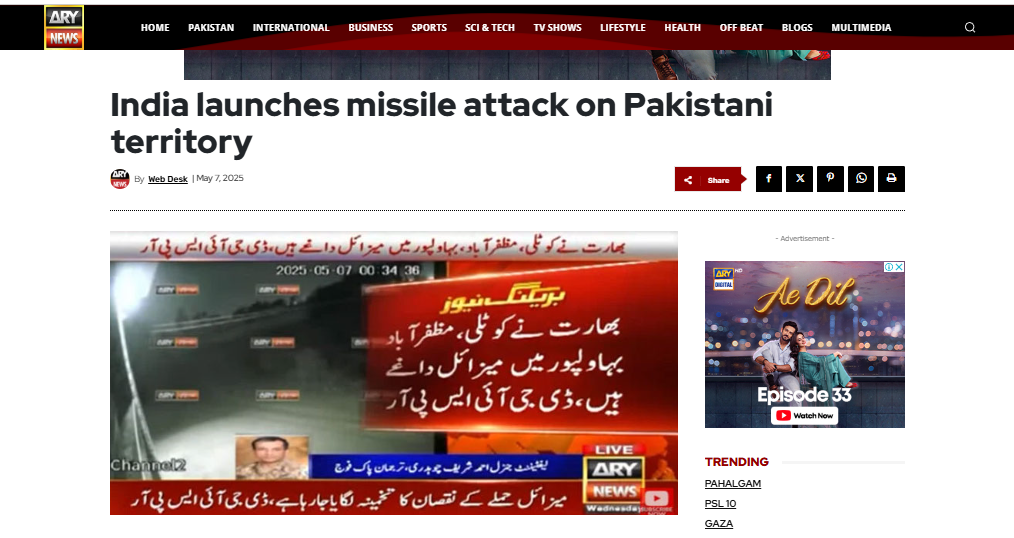Pin article on Pinterest

pyautogui.click(x=830, y=179)
